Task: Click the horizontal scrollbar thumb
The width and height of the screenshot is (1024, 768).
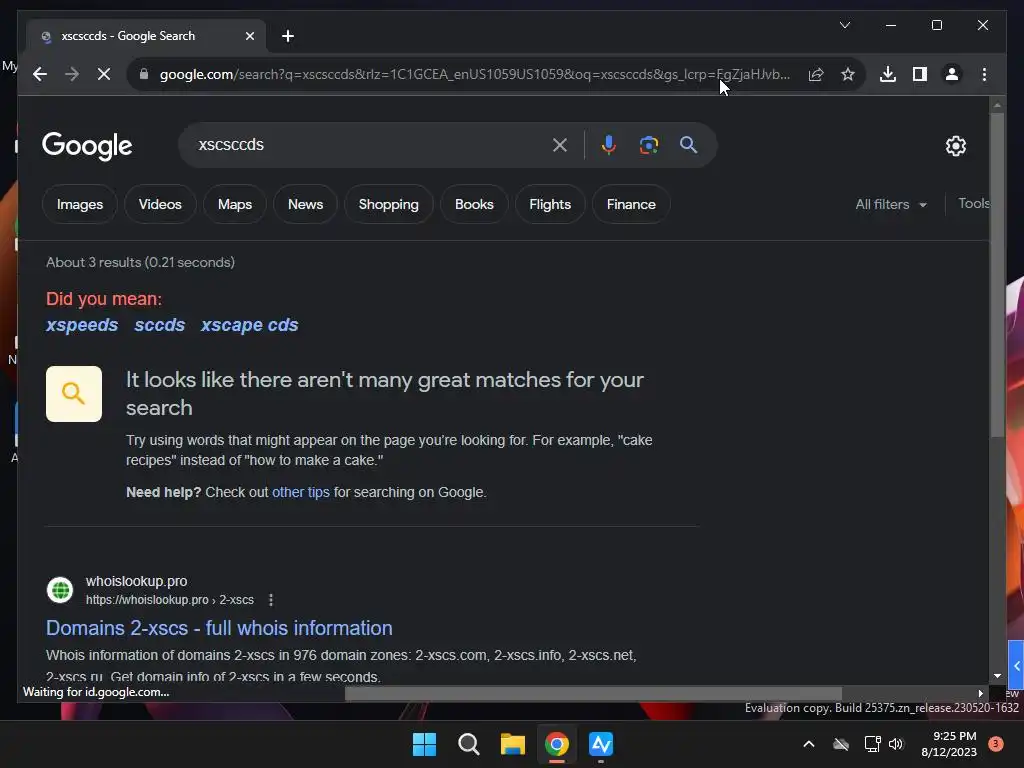Action: (x=593, y=694)
